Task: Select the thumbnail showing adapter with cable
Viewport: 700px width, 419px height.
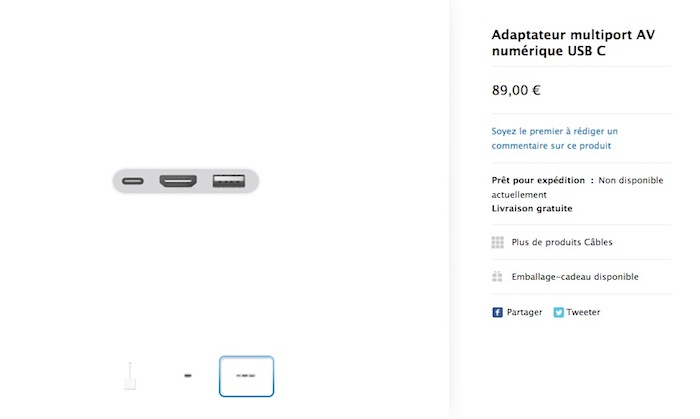Action: click(129, 377)
